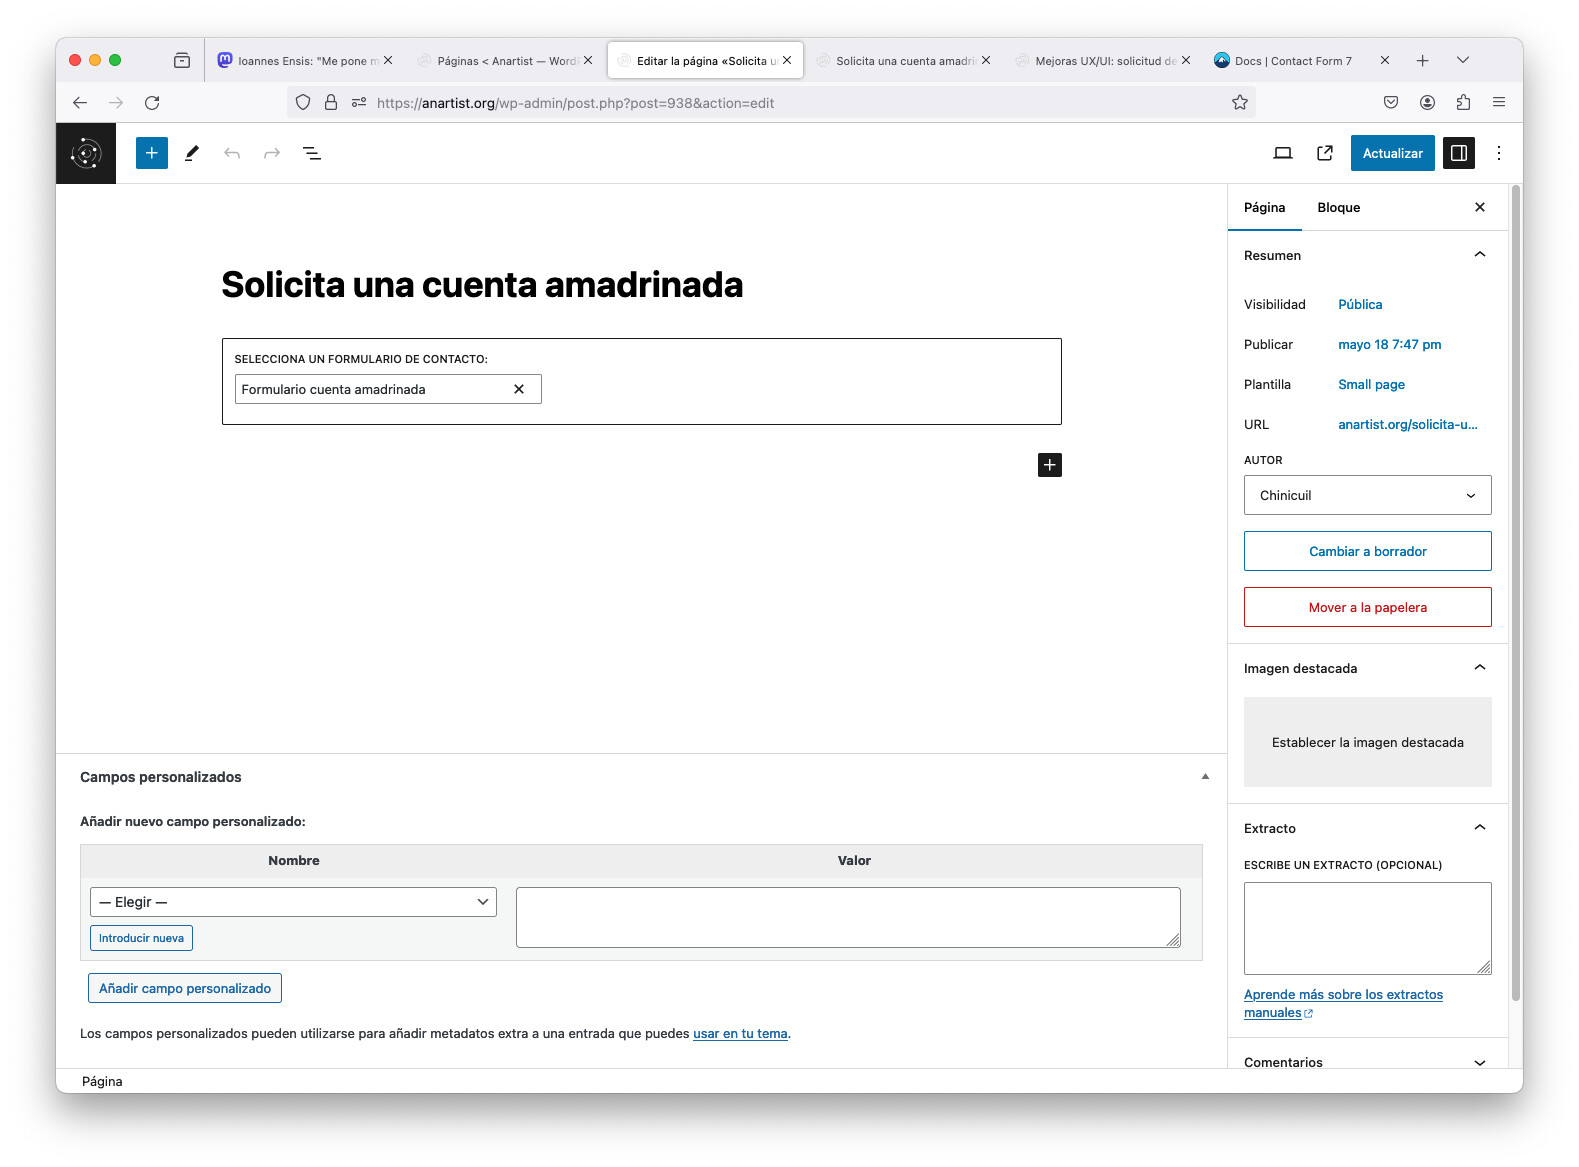Click Mover a la papelera button
This screenshot has width=1579, height=1167.
click(1367, 607)
